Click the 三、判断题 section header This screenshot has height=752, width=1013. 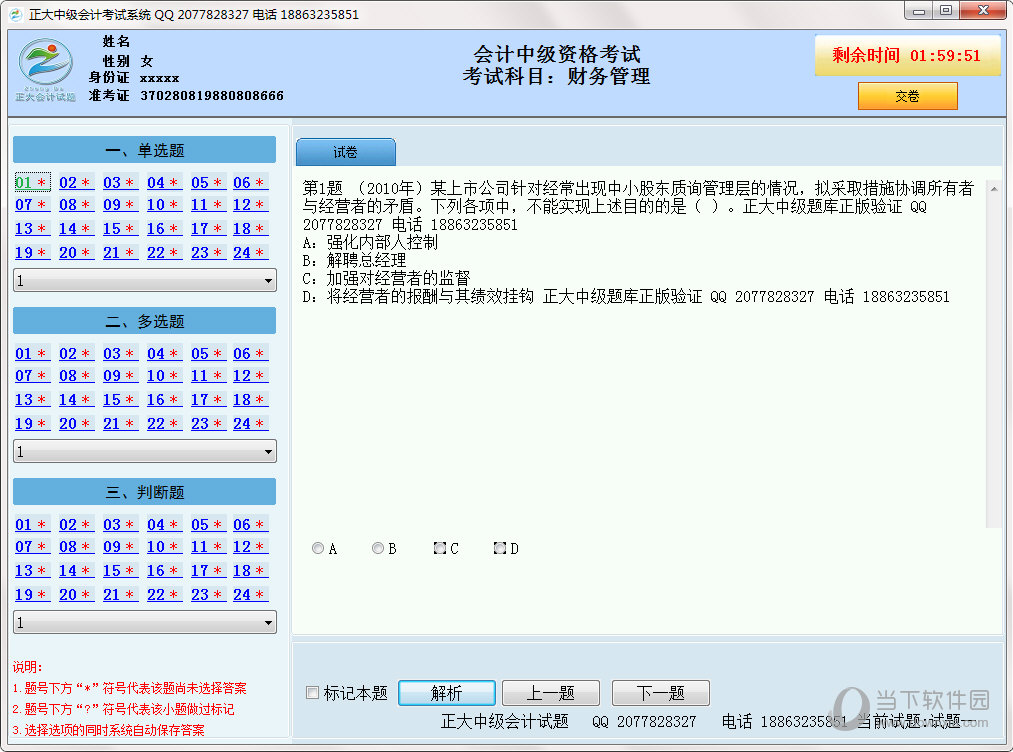point(145,492)
